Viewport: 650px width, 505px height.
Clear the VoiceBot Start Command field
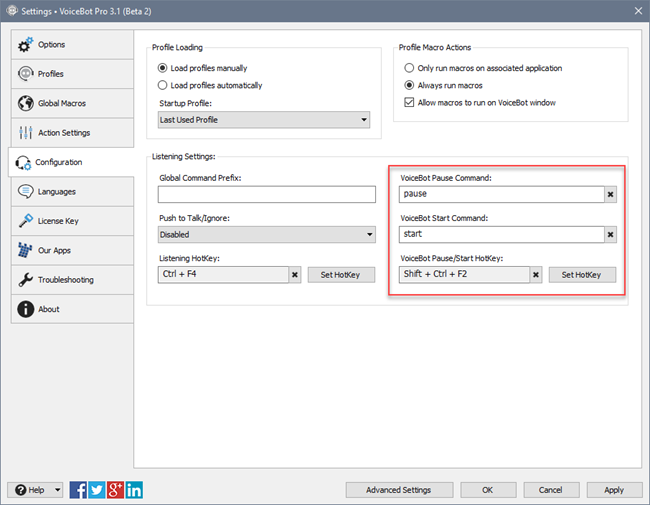611,235
